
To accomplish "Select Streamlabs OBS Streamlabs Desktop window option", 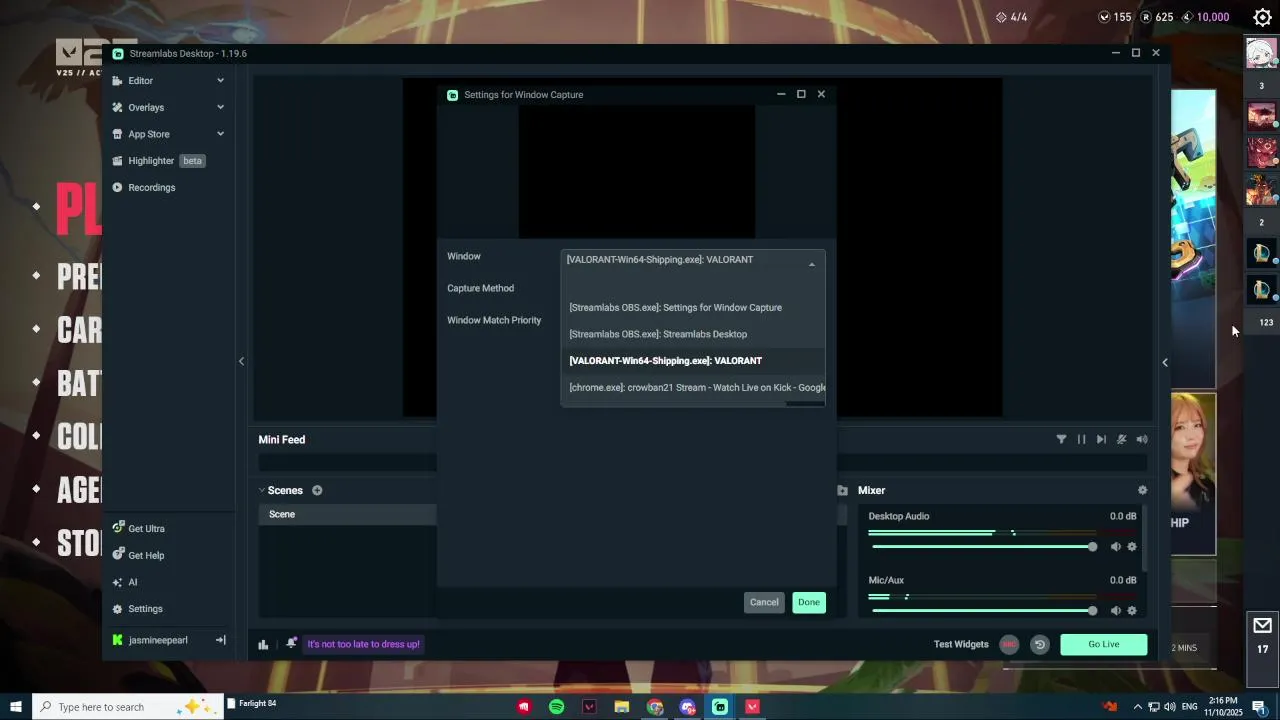I will (x=692, y=334).
